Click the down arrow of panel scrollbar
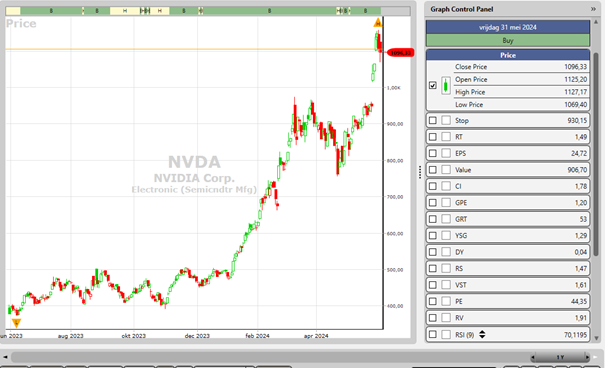Viewport: 605px width, 368px height. coord(596,338)
